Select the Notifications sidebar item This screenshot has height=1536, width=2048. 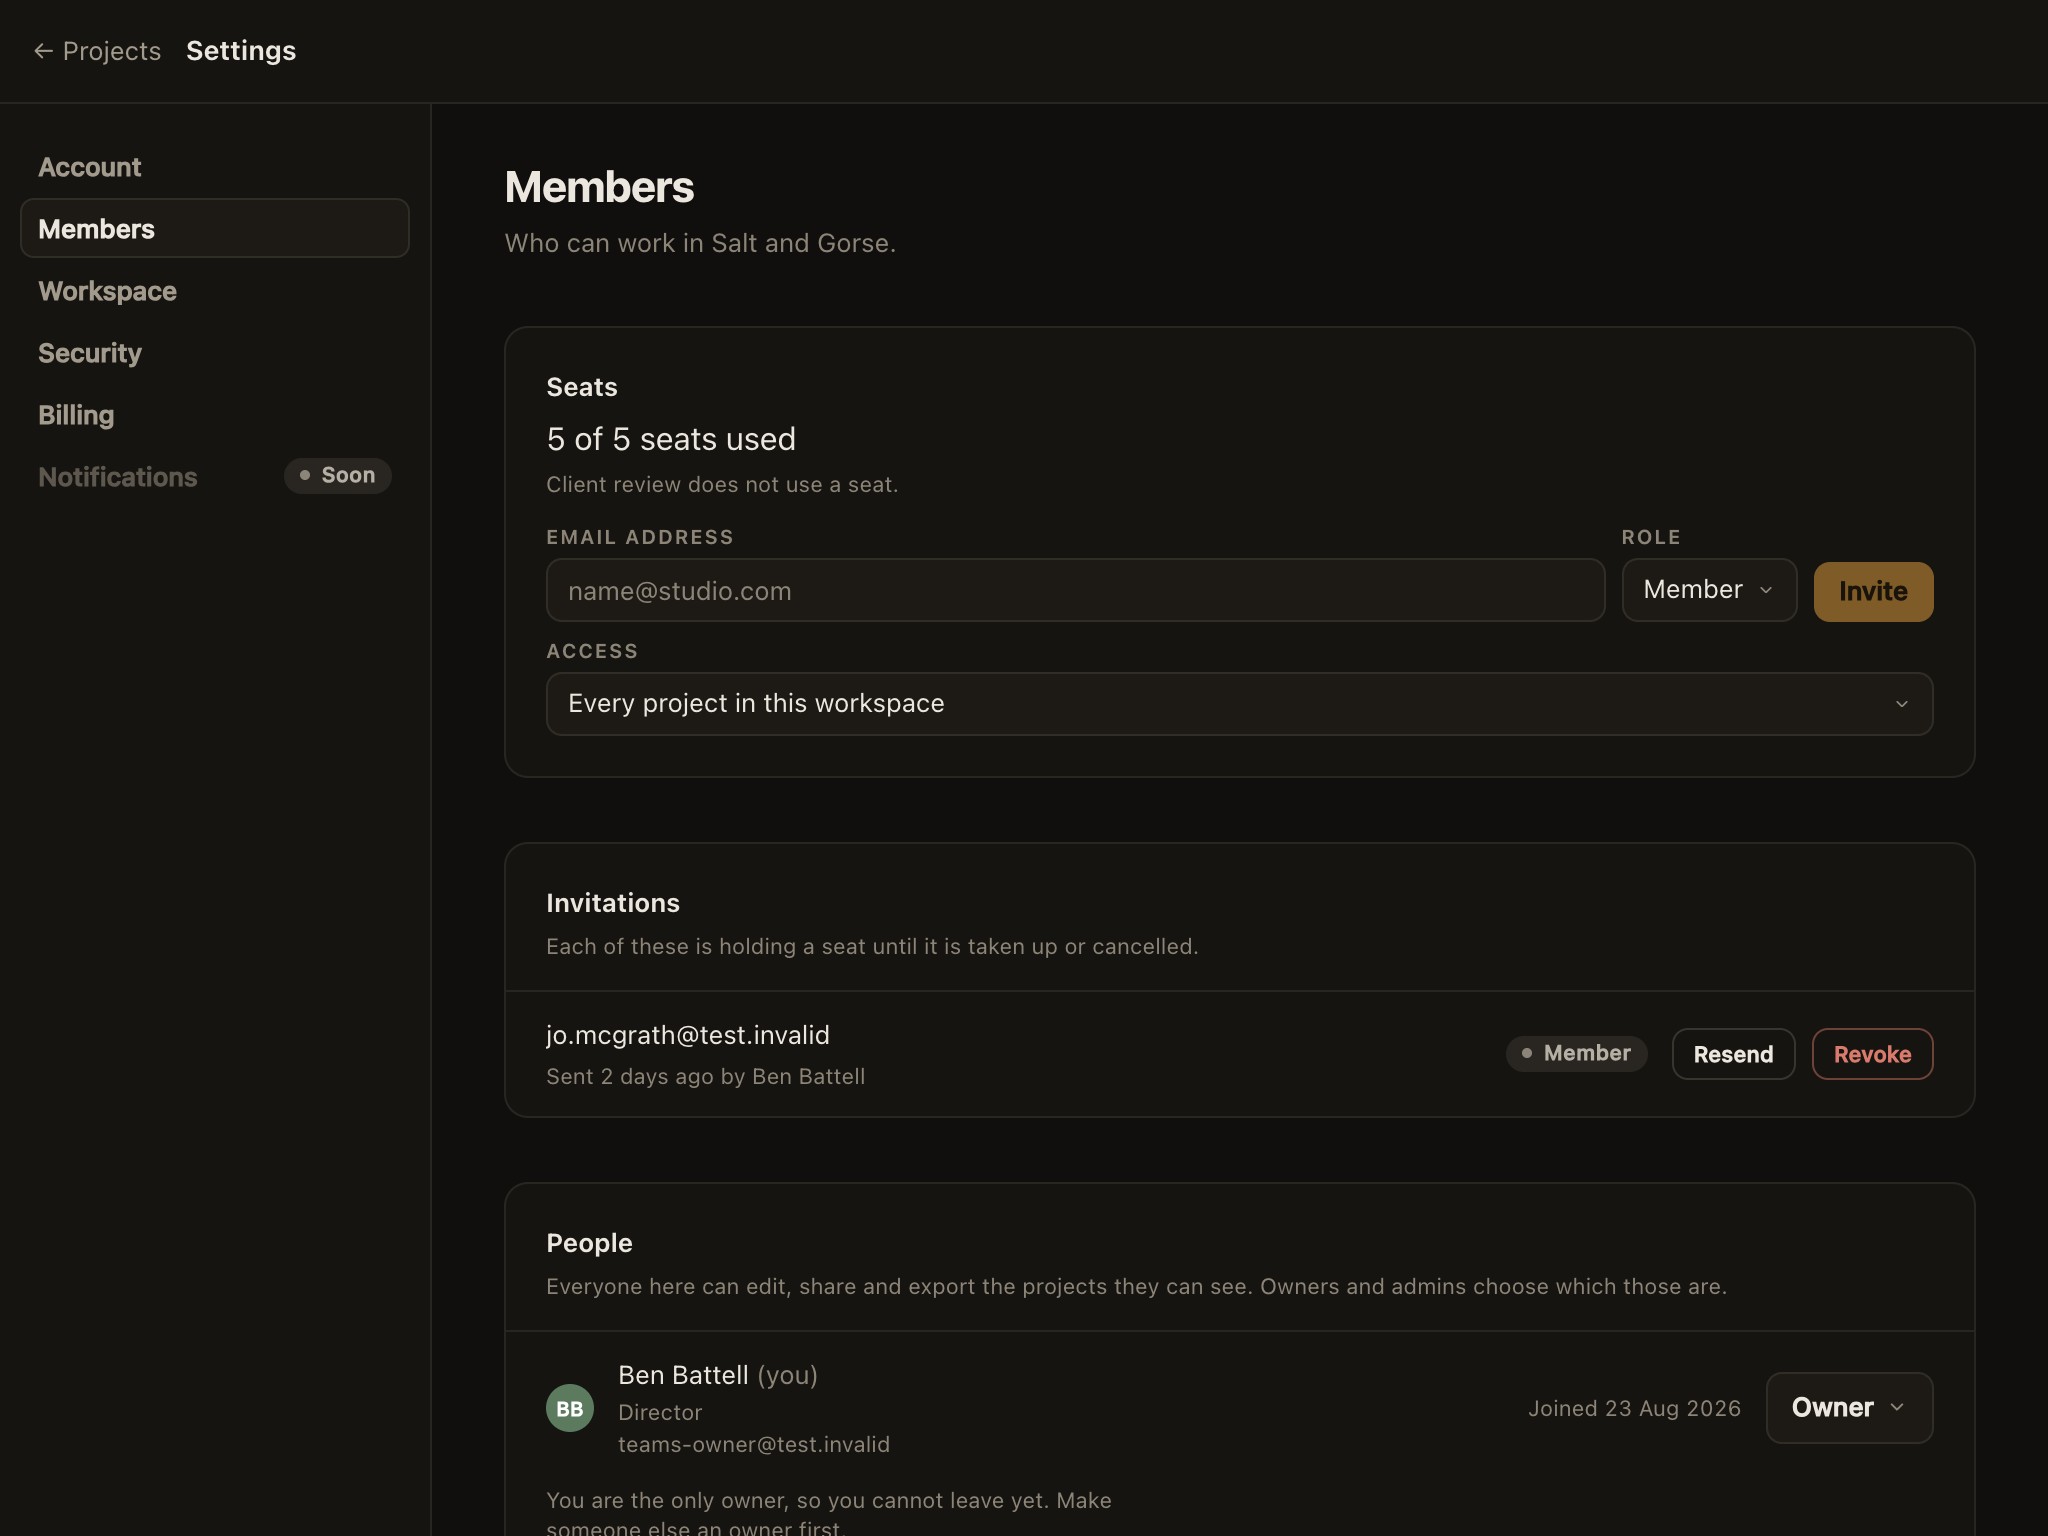coord(214,477)
